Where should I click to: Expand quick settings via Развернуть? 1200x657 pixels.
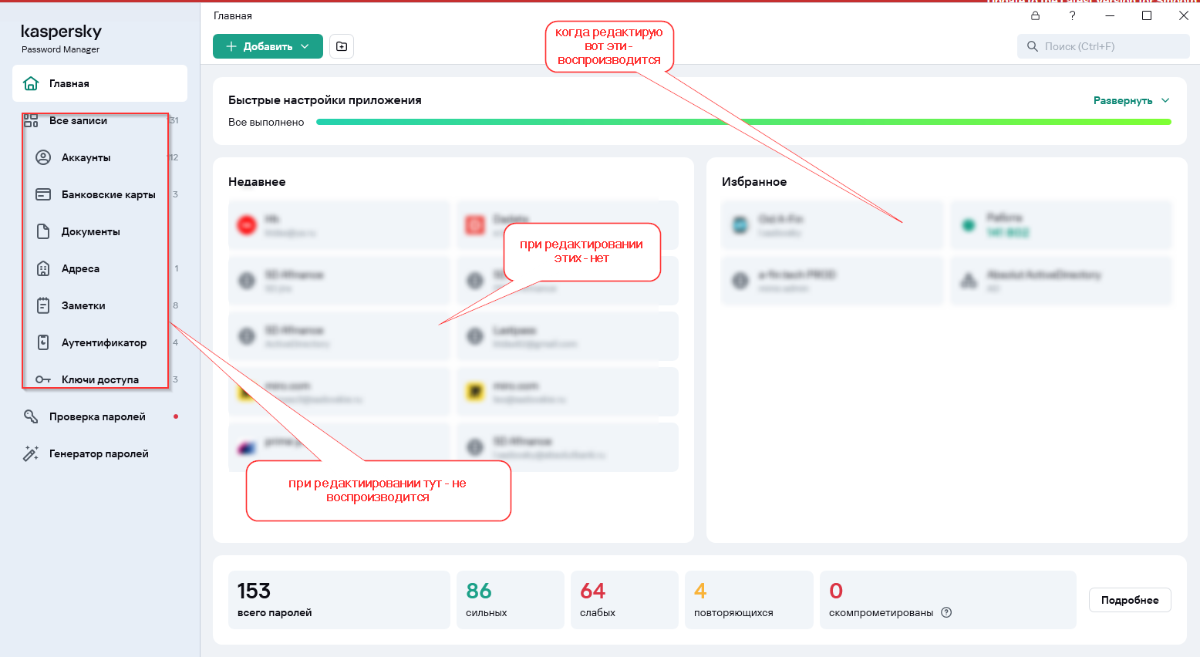coord(1131,101)
